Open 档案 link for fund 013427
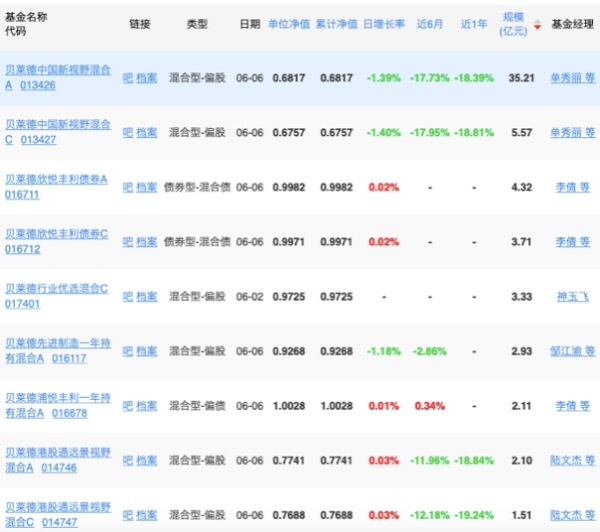Image resolution: width=600 pixels, height=532 pixels. (147, 133)
